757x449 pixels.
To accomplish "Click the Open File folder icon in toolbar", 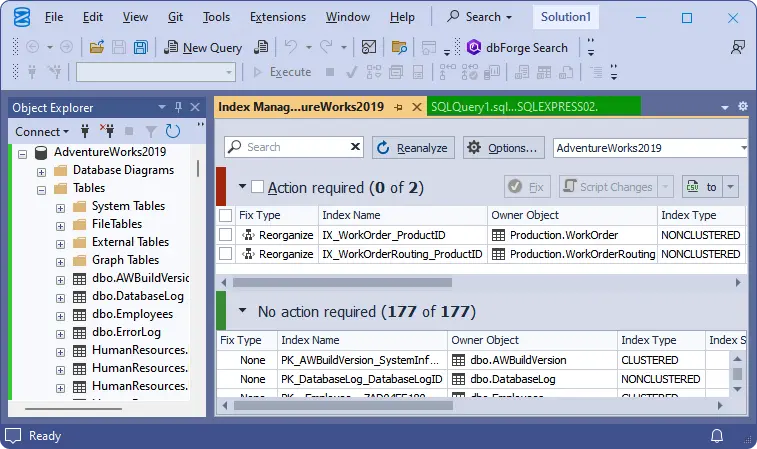I will [x=96, y=47].
